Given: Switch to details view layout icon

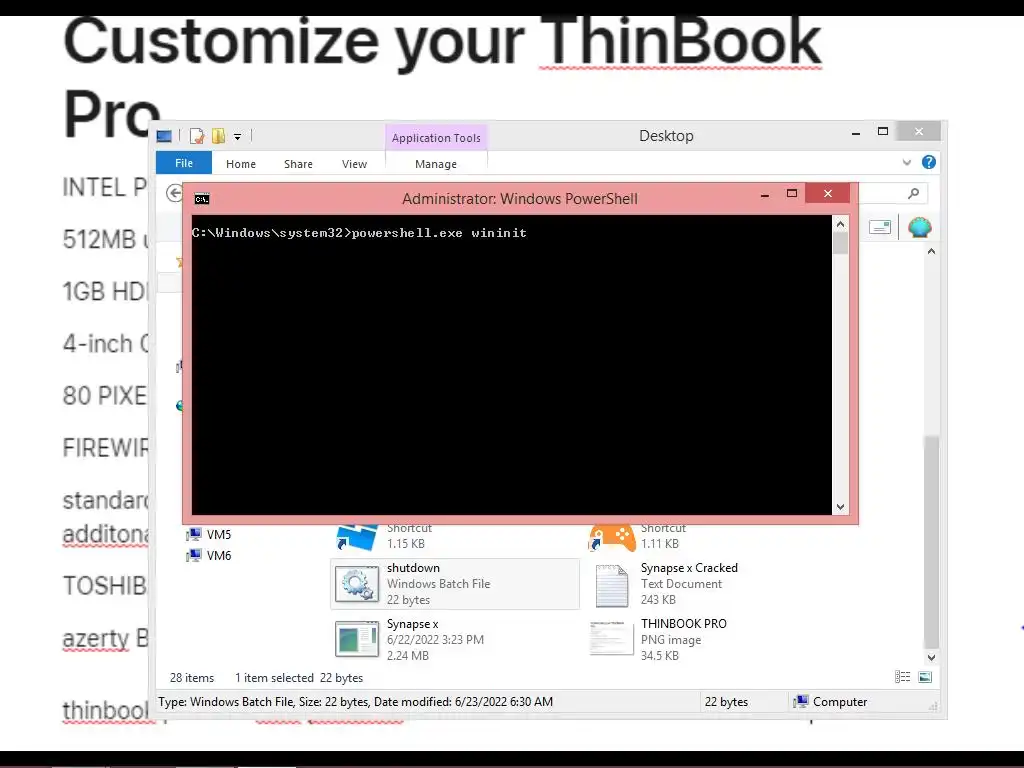Looking at the screenshot, I should (903, 677).
